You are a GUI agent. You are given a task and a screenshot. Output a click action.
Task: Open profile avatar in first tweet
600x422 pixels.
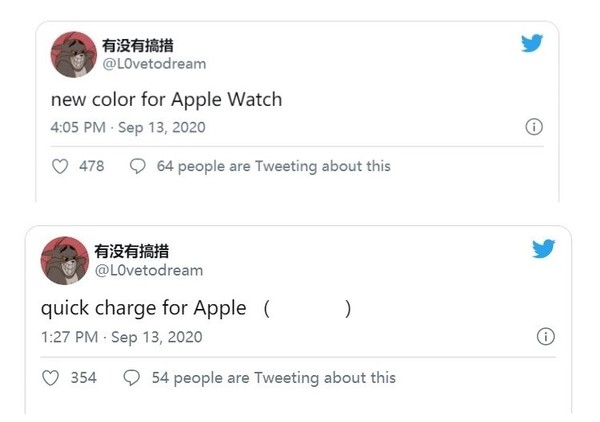pos(71,55)
